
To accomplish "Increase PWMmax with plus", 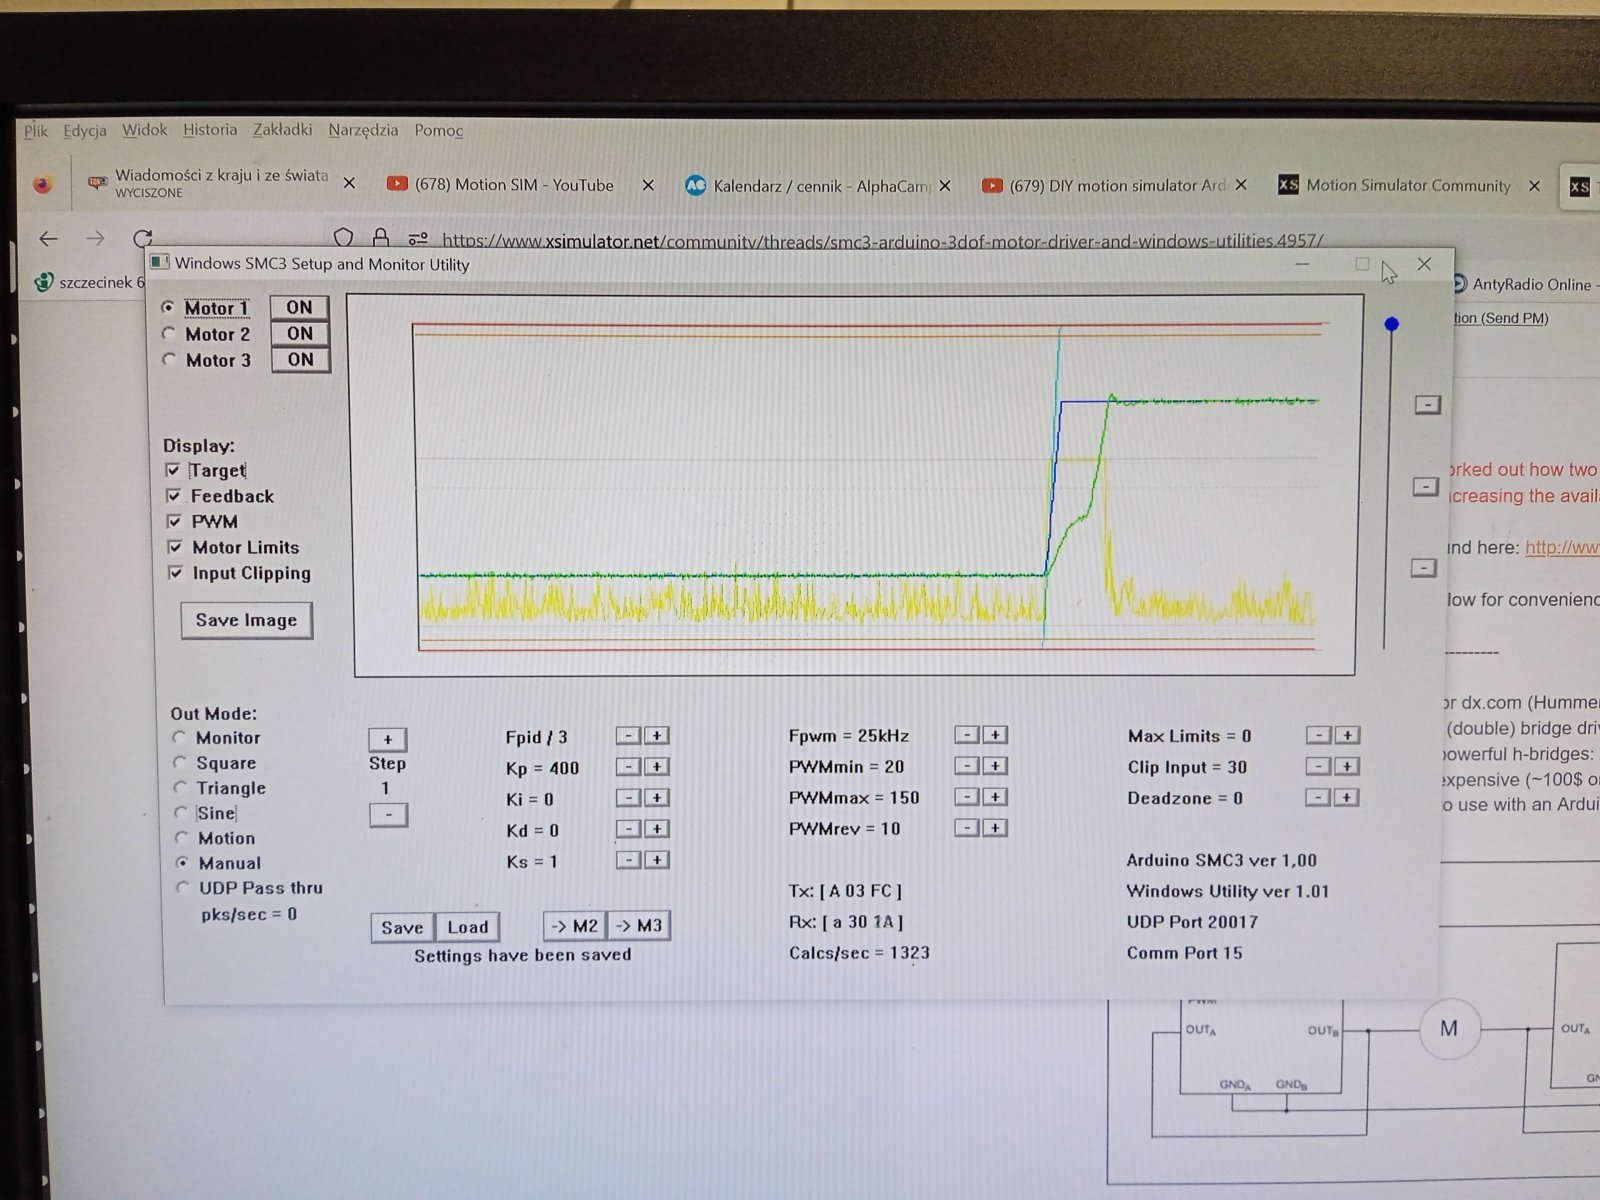I will pyautogui.click(x=994, y=797).
